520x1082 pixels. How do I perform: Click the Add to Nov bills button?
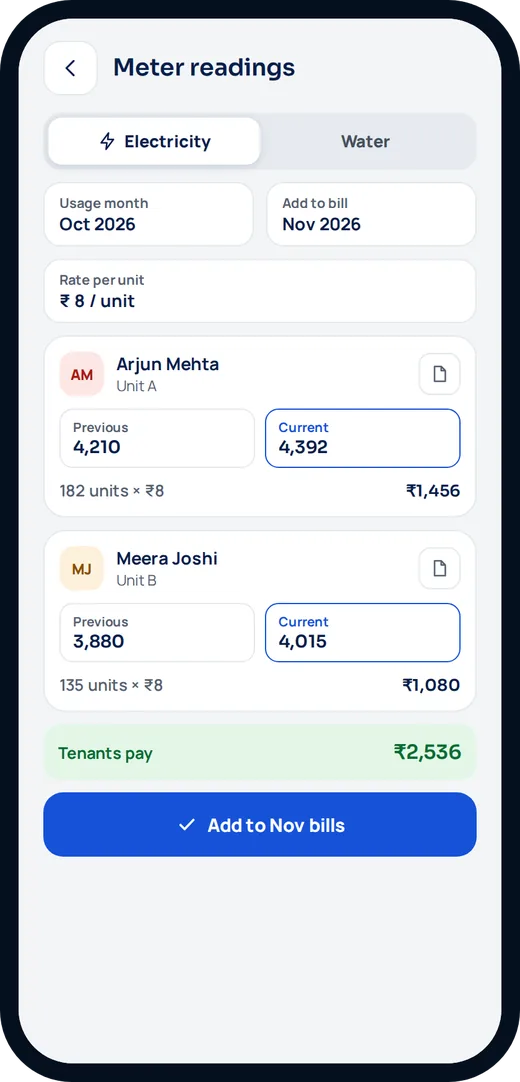pyautogui.click(x=260, y=825)
